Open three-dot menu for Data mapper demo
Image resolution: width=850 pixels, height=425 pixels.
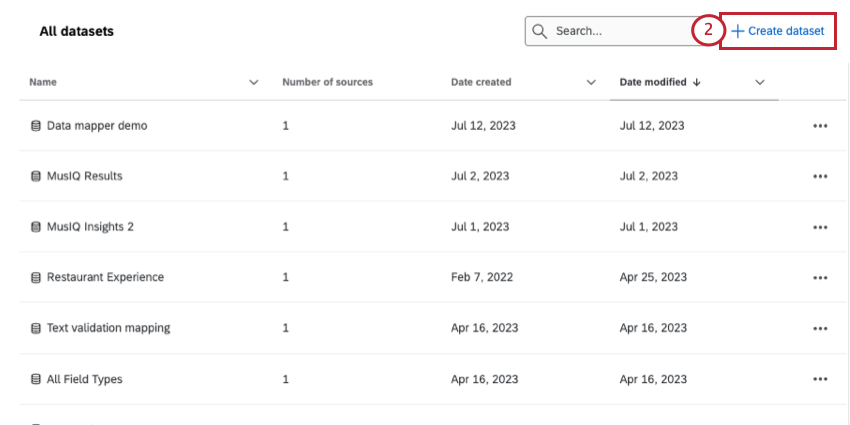[x=820, y=126]
